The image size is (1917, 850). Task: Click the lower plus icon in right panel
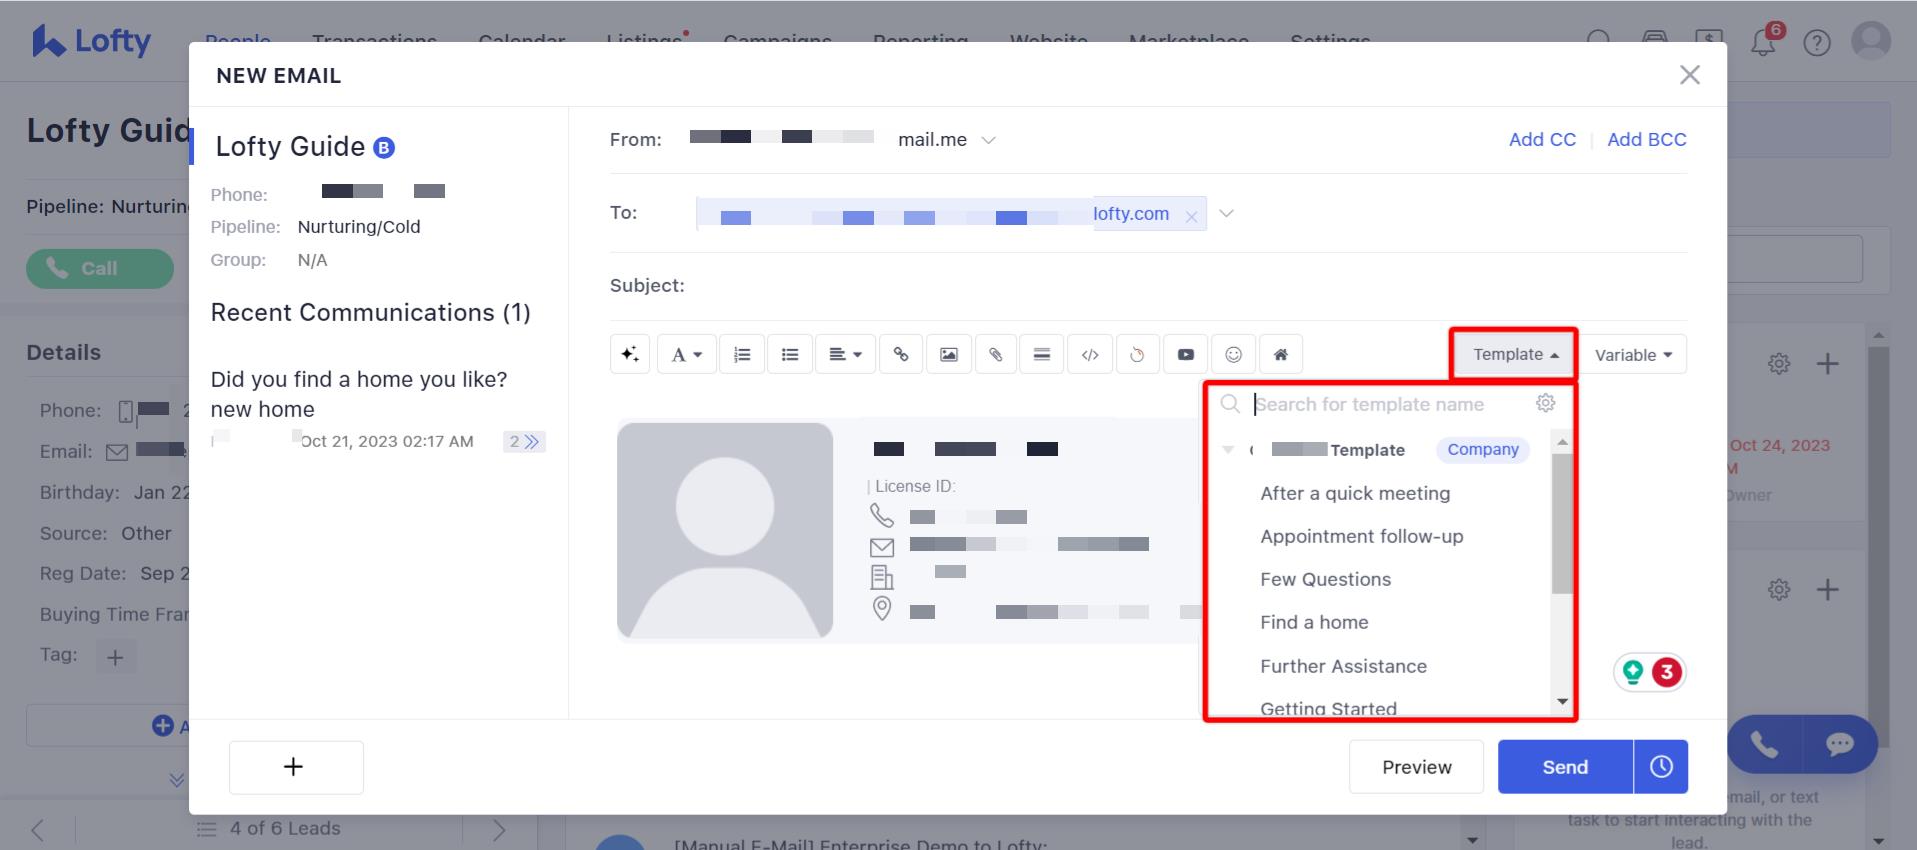click(x=1828, y=590)
